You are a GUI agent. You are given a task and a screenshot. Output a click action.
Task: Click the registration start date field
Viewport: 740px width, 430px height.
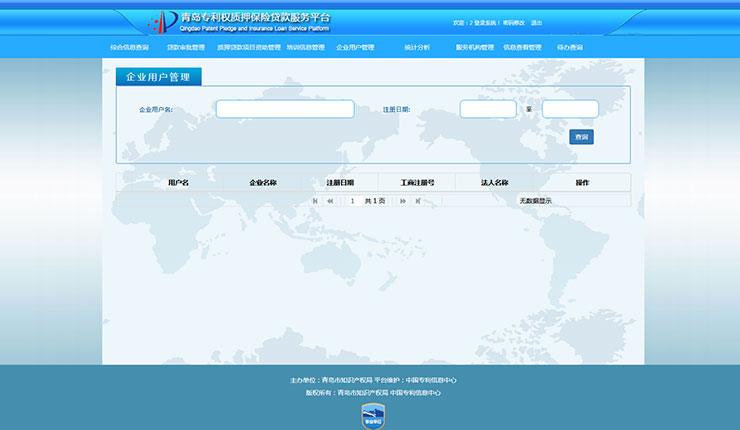click(488, 109)
